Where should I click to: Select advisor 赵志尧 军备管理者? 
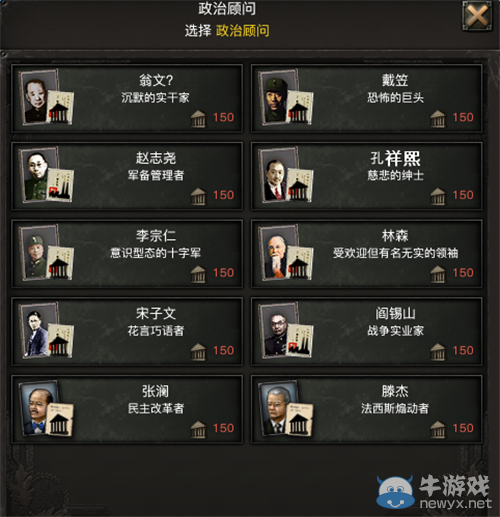tap(127, 176)
